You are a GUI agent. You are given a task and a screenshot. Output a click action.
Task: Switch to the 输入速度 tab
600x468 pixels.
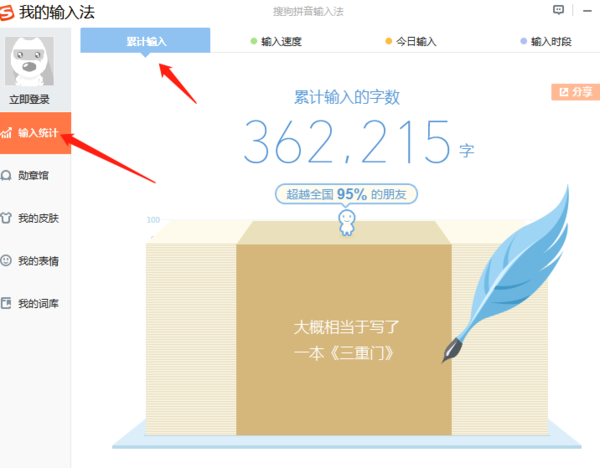pyautogui.click(x=276, y=41)
